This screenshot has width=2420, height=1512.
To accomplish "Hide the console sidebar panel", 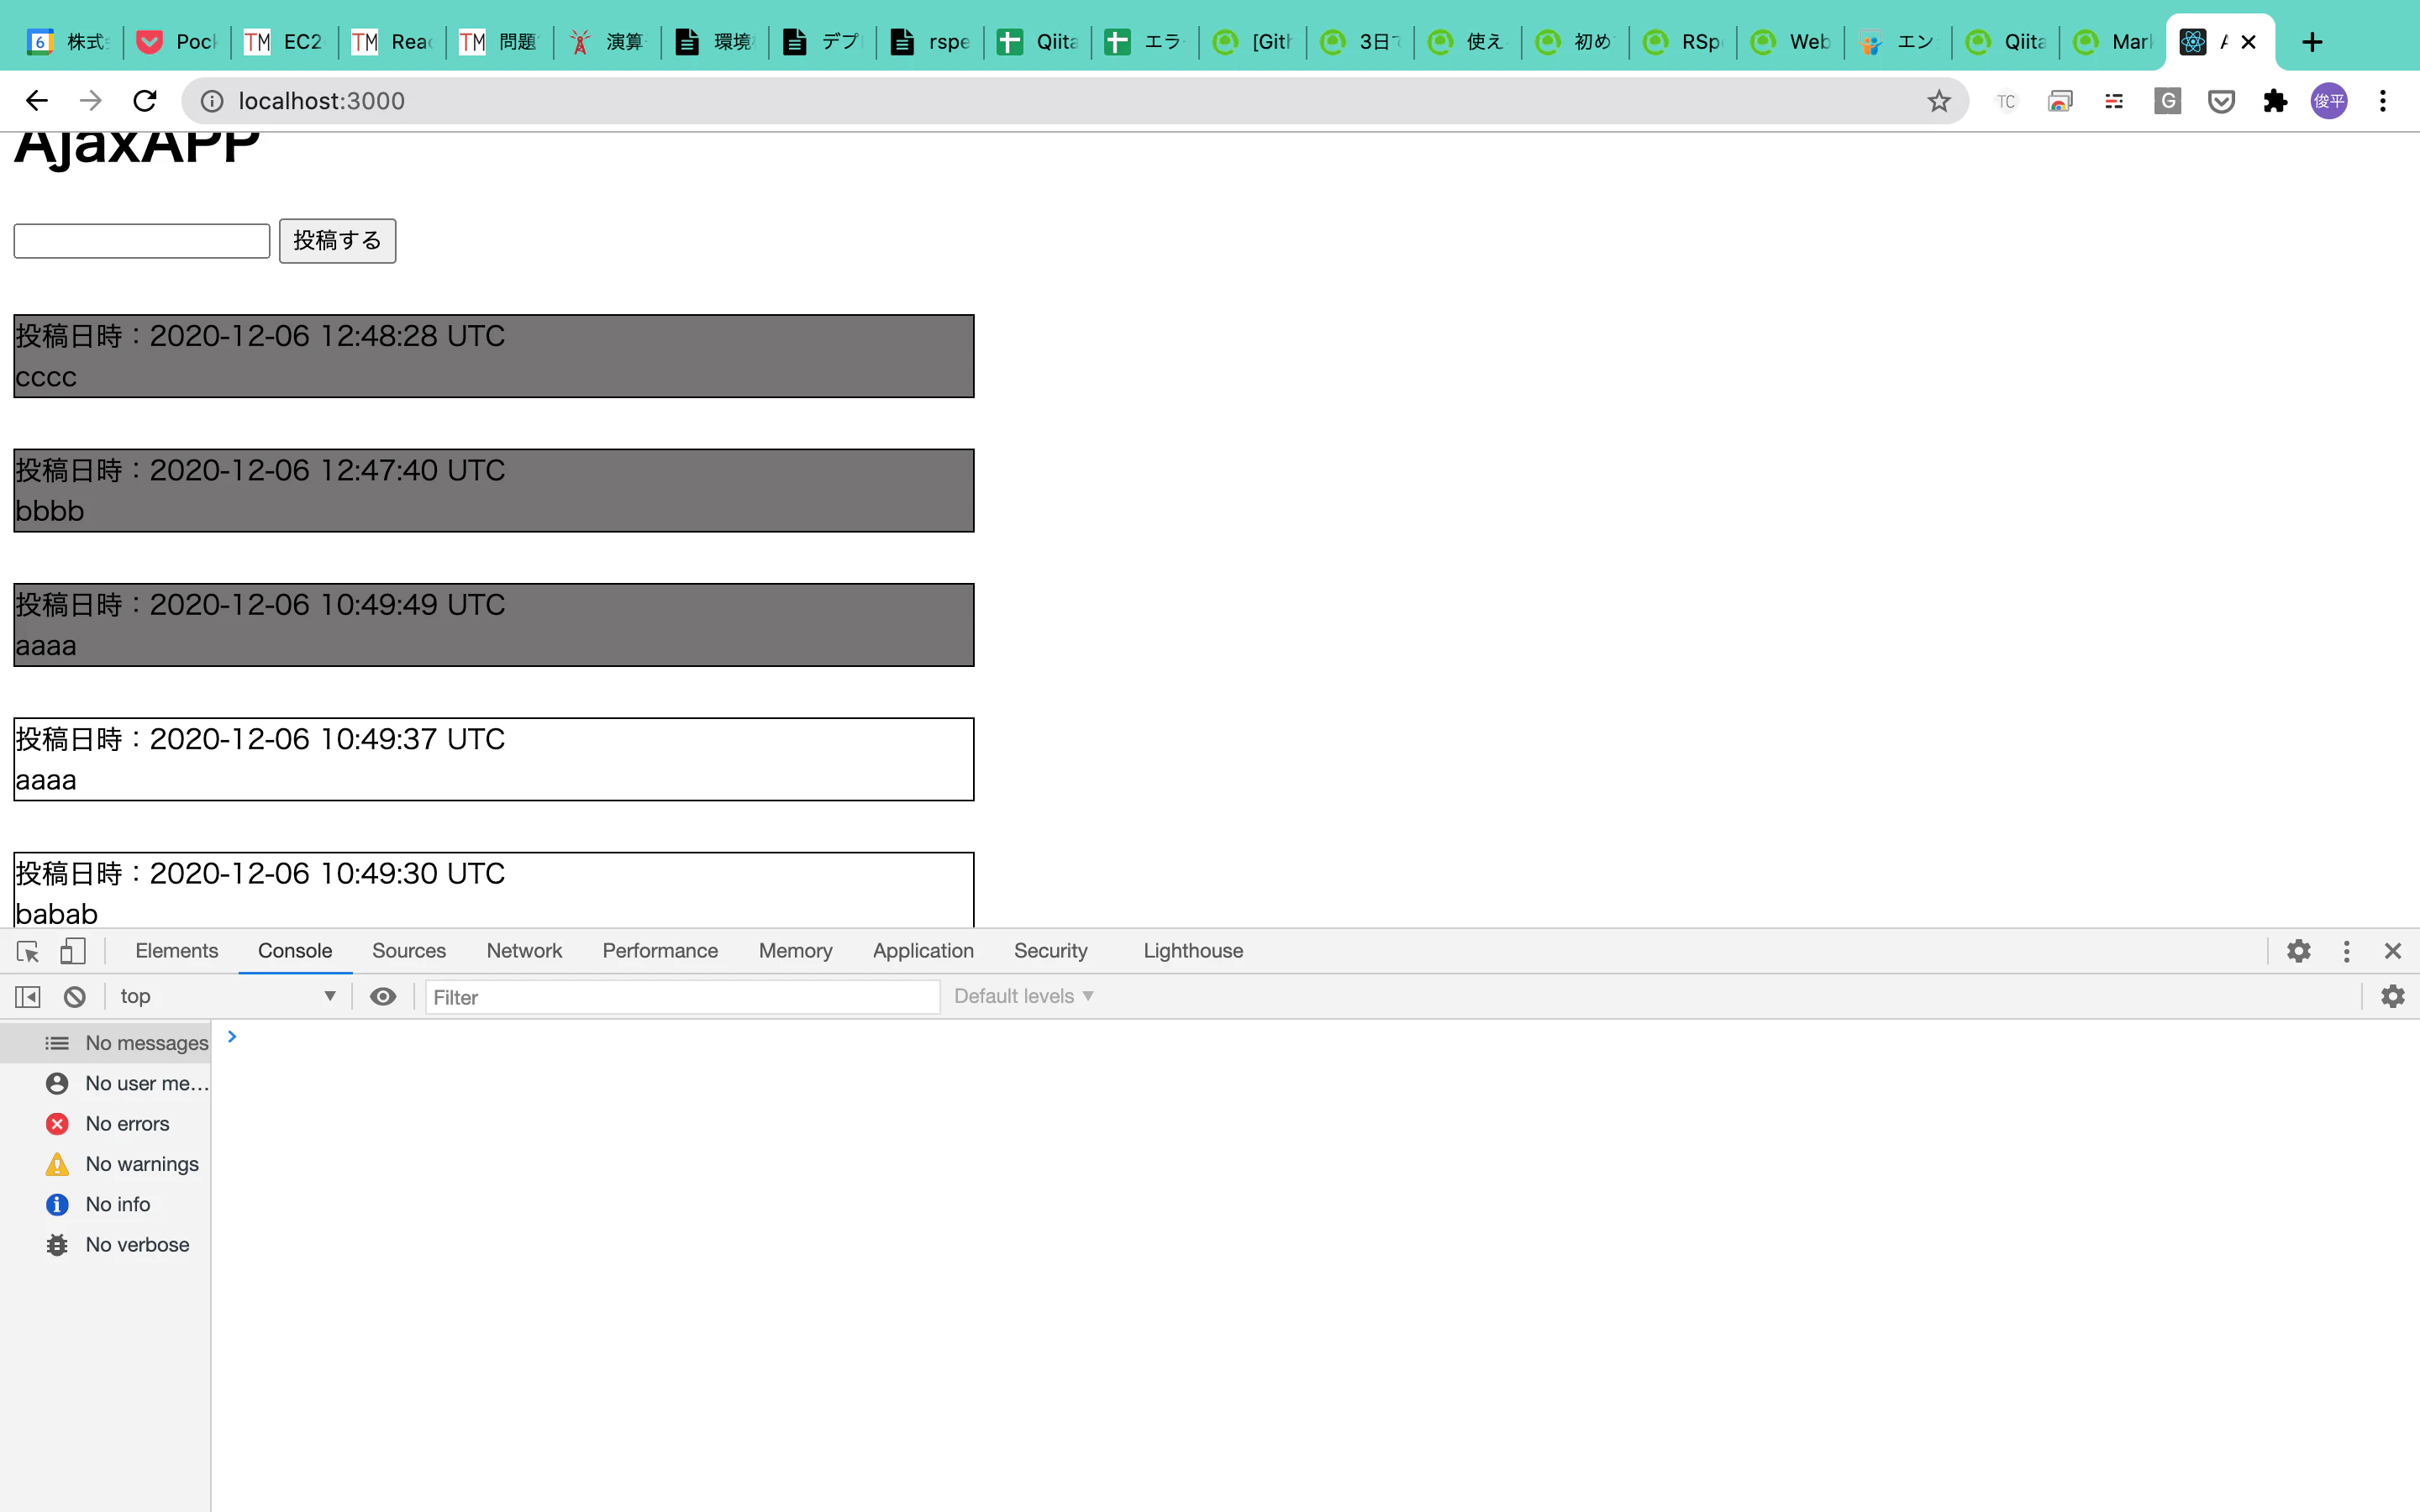I will pos(28,997).
